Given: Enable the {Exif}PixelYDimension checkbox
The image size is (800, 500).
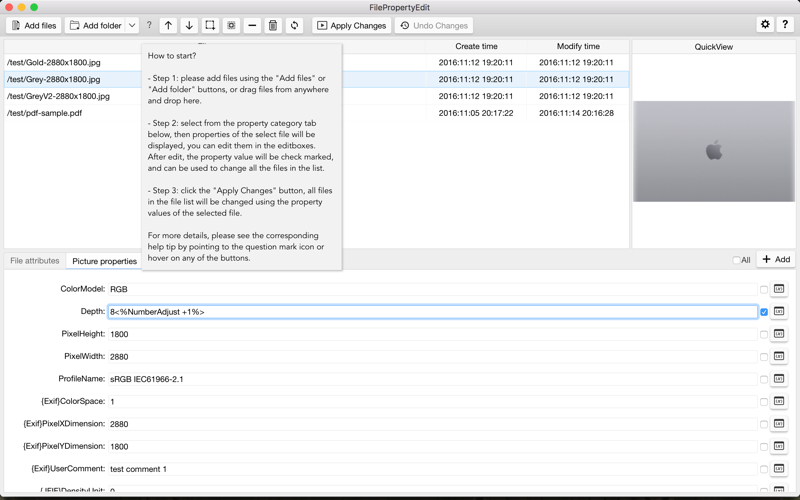Looking at the screenshot, I should pyautogui.click(x=764, y=447).
